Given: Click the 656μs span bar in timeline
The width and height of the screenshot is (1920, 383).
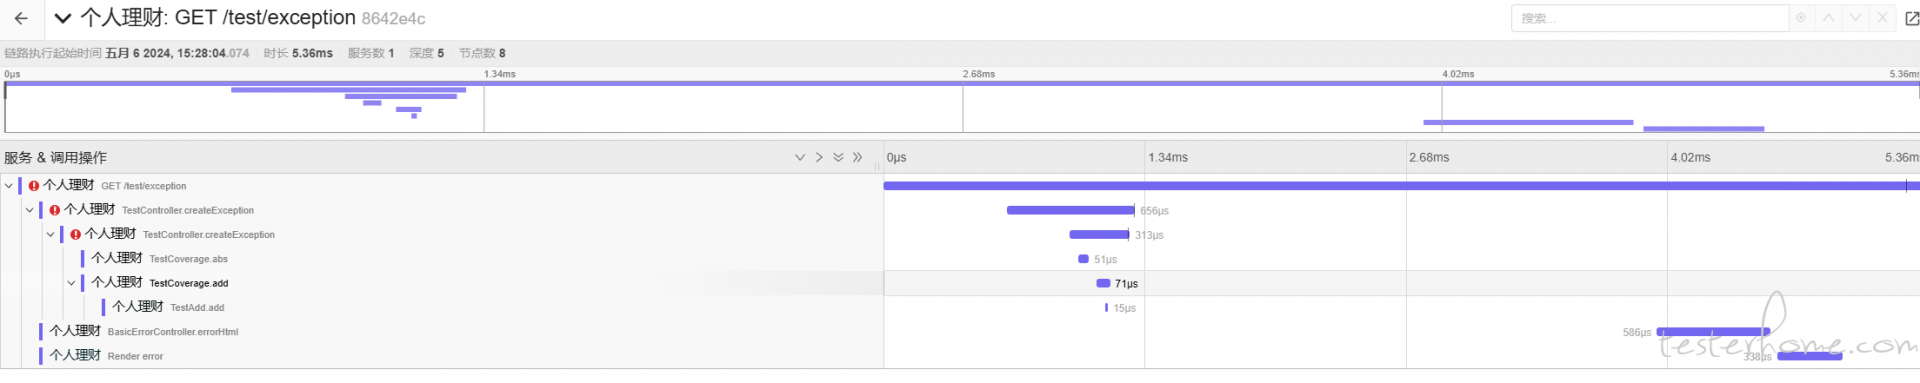Looking at the screenshot, I should (x=1070, y=210).
